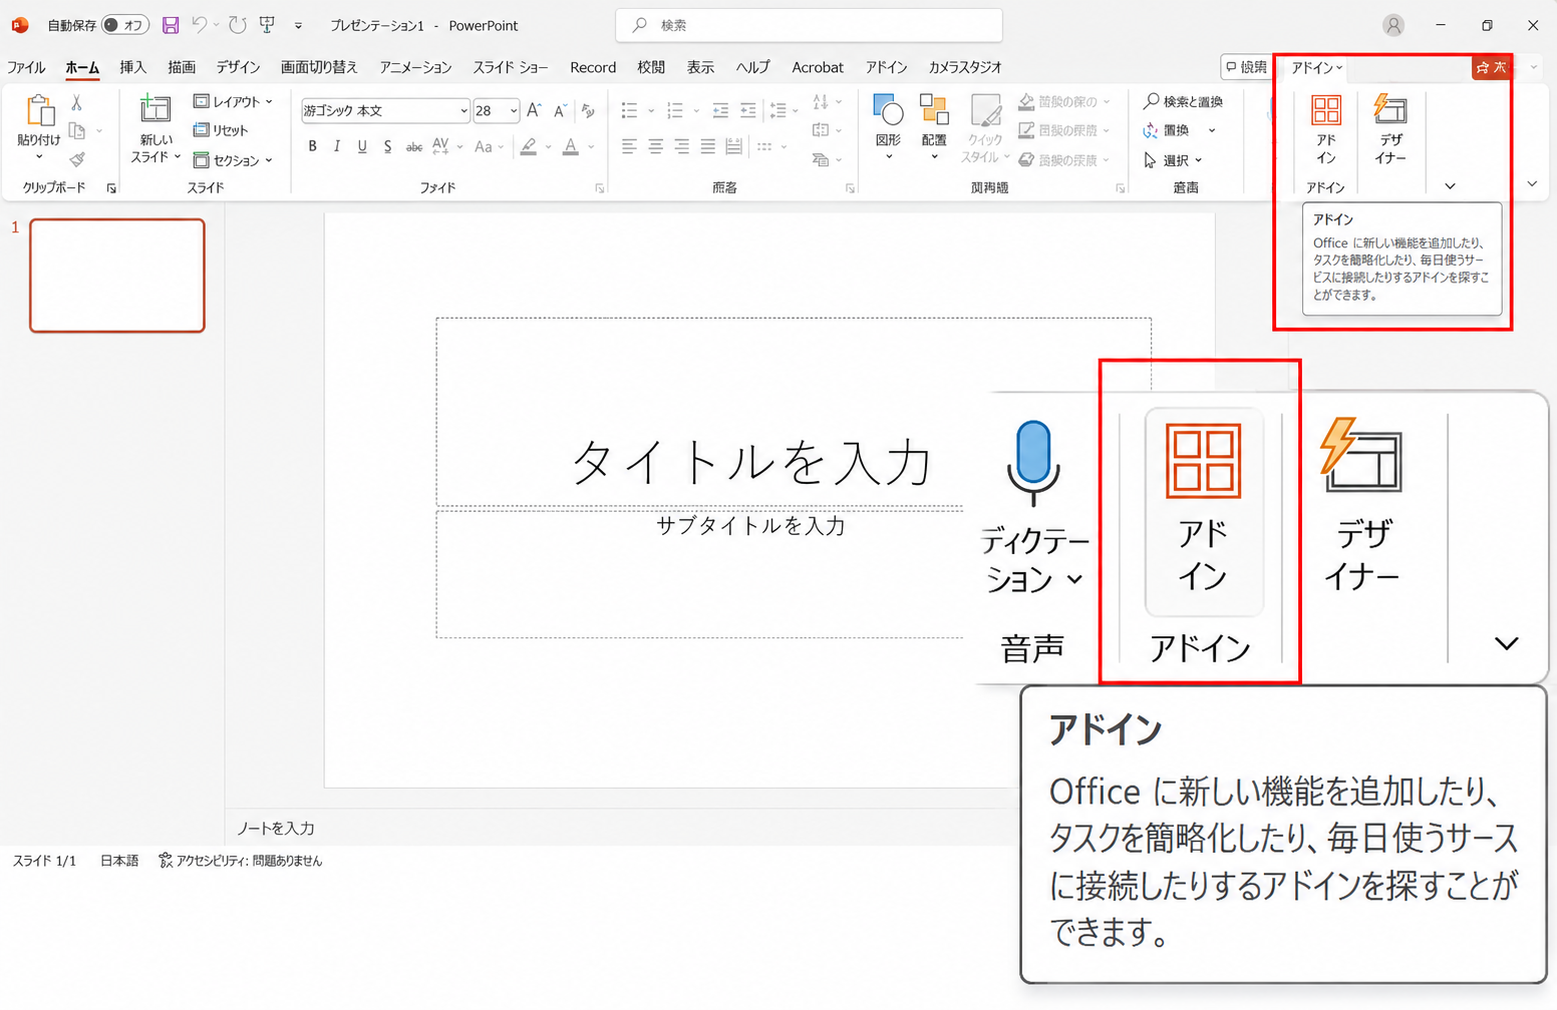This screenshot has width=1557, height=1010.
Task: Click the 貼り付け paste clipboard icon
Action: click(39, 112)
